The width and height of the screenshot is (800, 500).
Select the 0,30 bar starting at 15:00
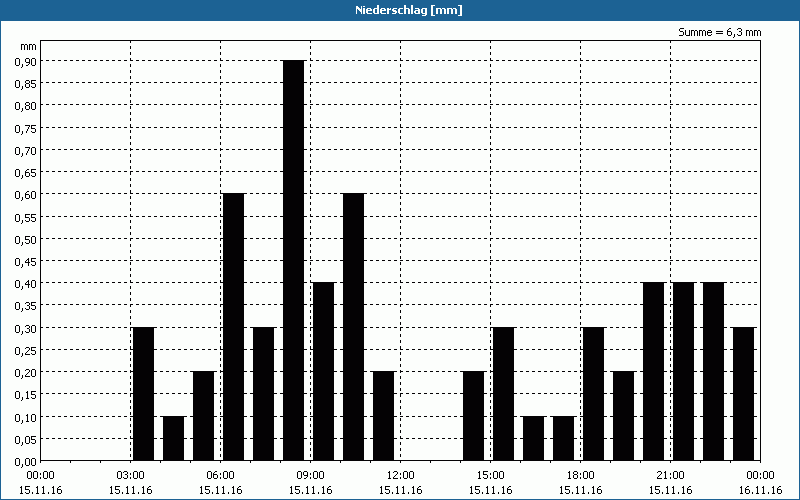click(x=504, y=394)
